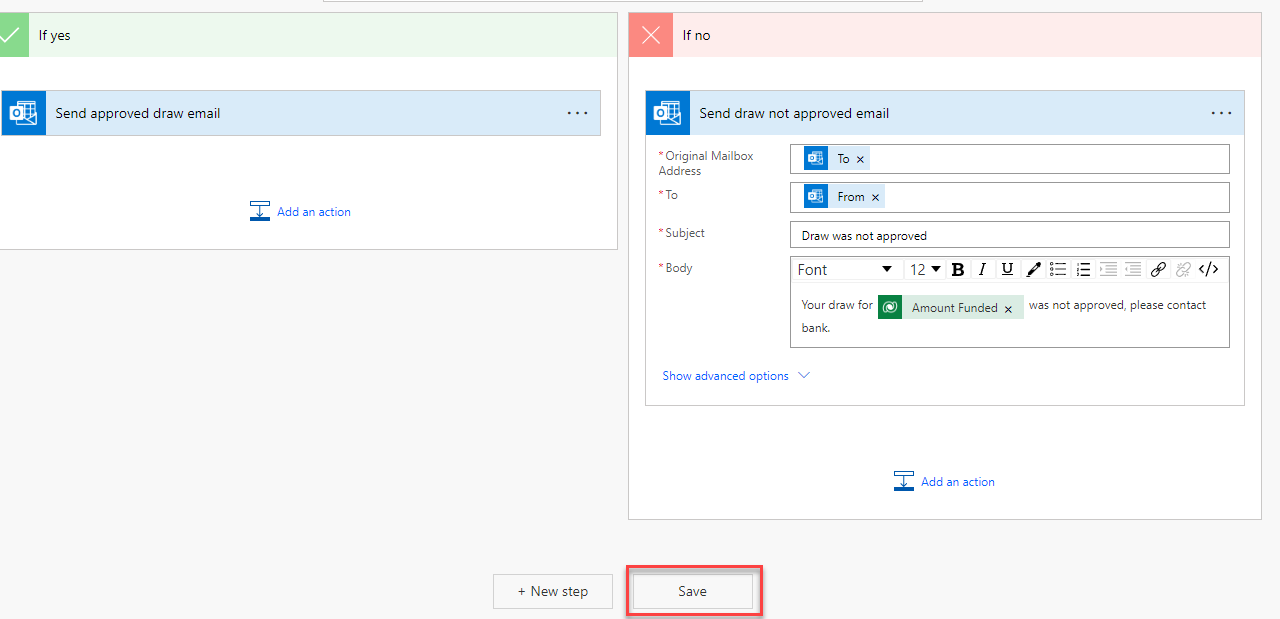The height and width of the screenshot is (619, 1280).
Task: Open the font size 12 dropdown
Action: [x=925, y=269]
